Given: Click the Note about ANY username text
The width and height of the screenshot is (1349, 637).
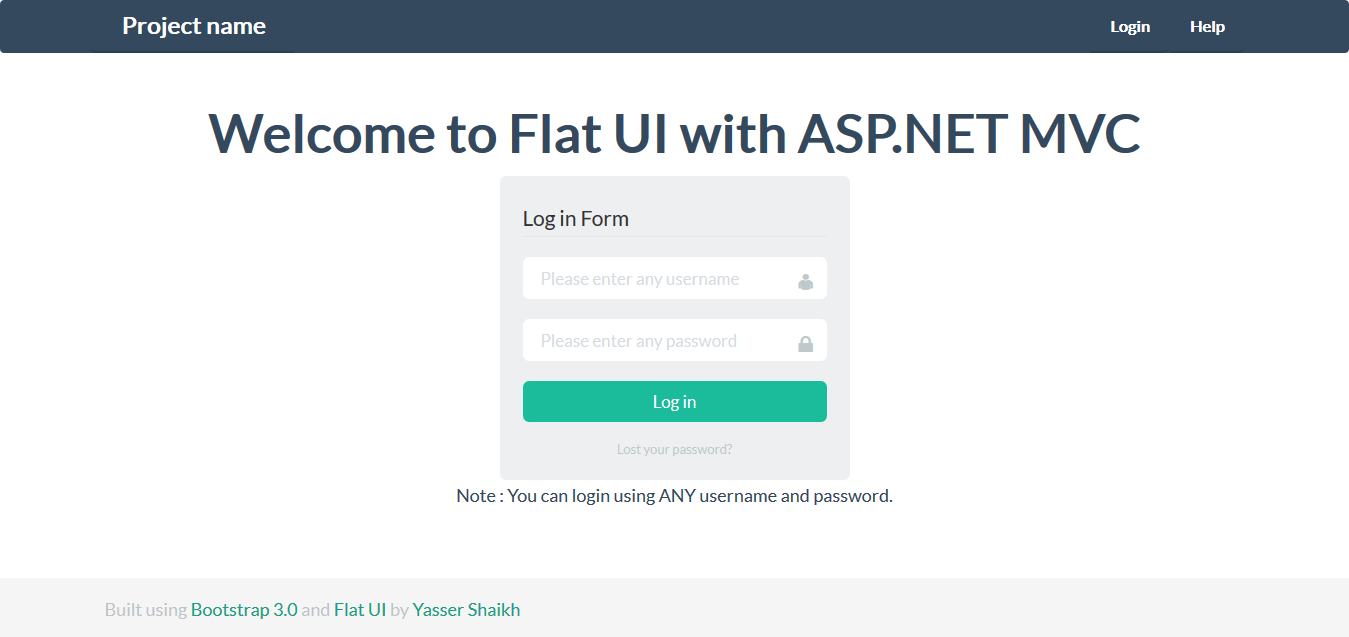Looking at the screenshot, I should point(674,495).
